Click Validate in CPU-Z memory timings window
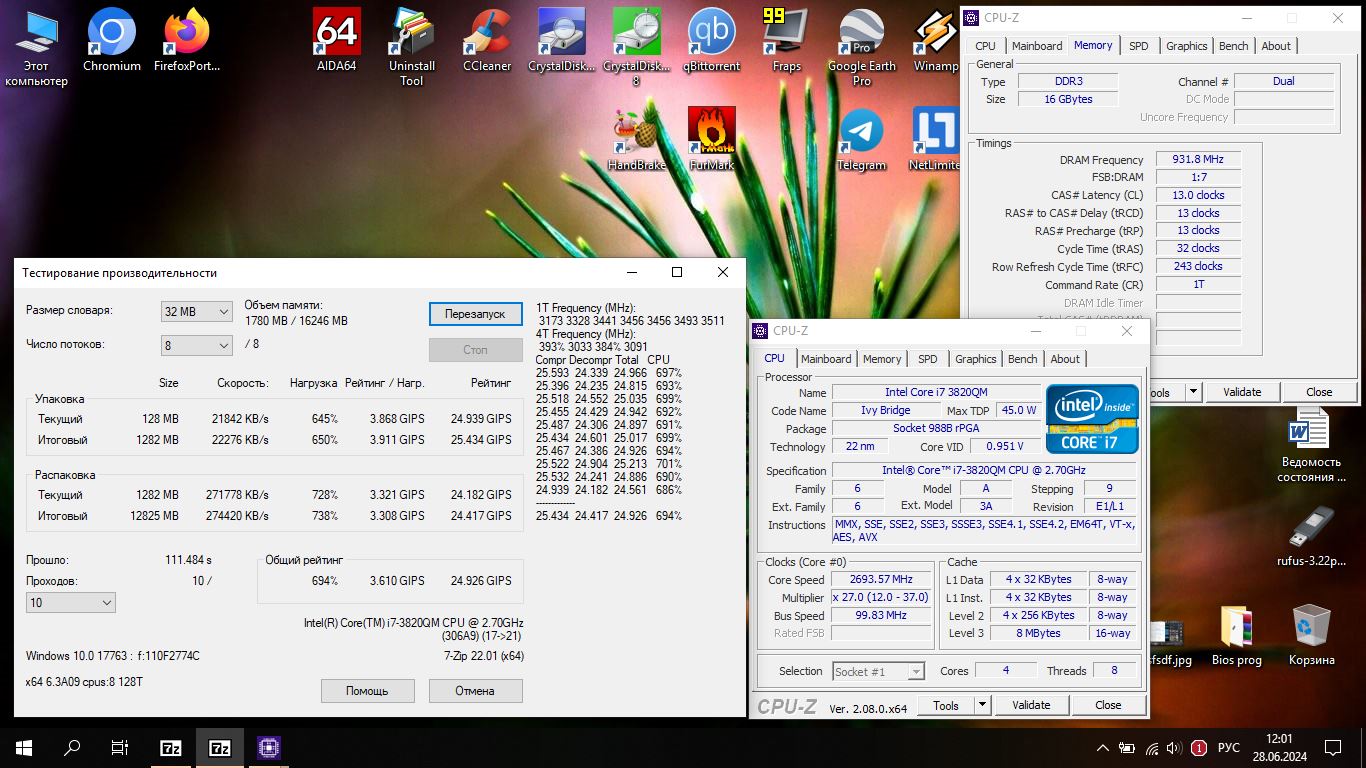Image resolution: width=1366 pixels, height=768 pixels. pyautogui.click(x=1242, y=392)
